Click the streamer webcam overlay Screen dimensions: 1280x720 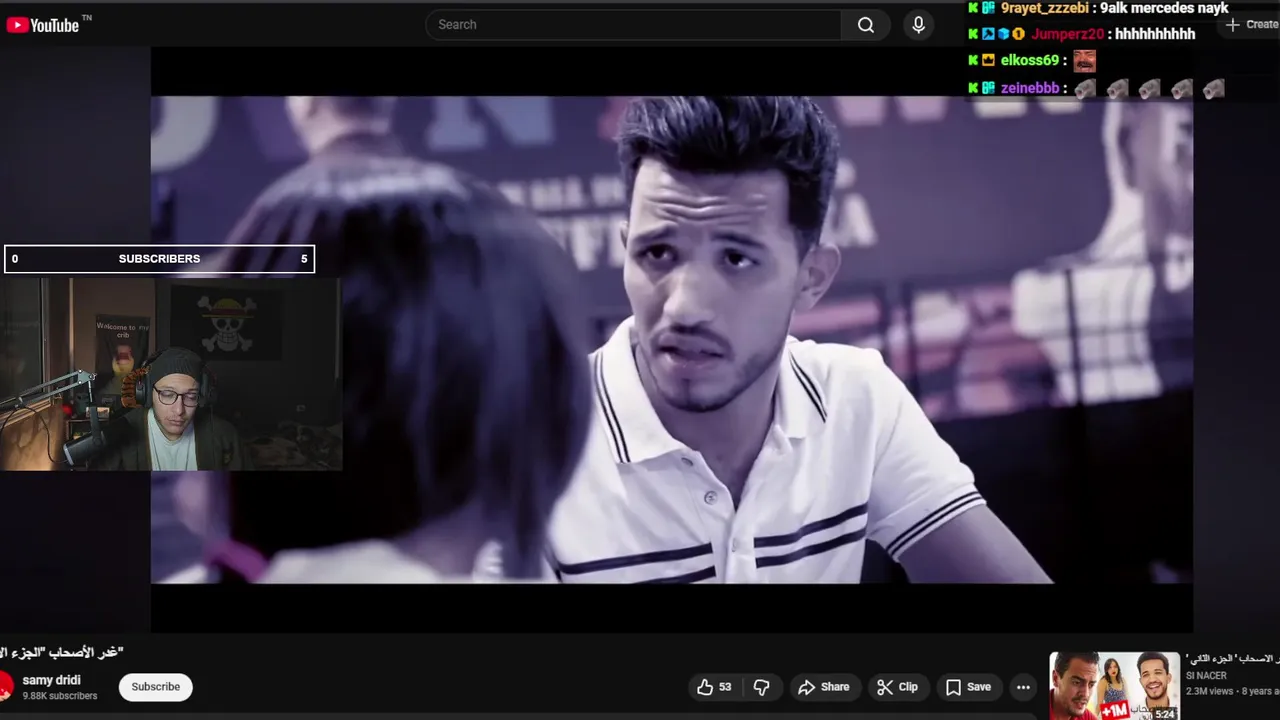[171, 374]
